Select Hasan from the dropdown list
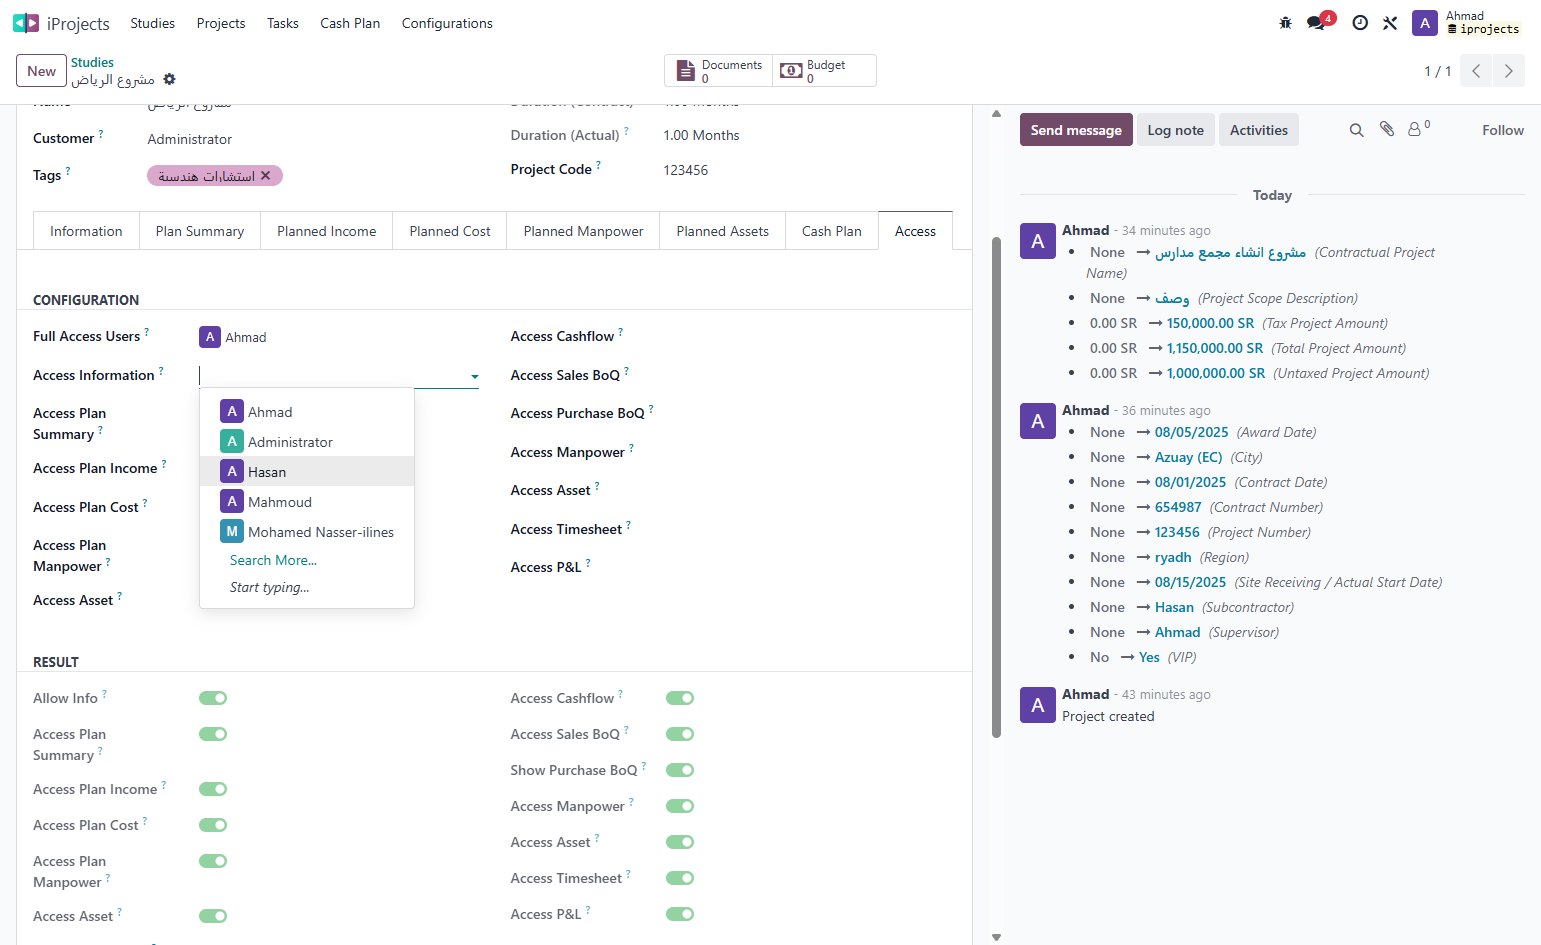Viewport: 1541px width, 945px height. tap(307, 471)
